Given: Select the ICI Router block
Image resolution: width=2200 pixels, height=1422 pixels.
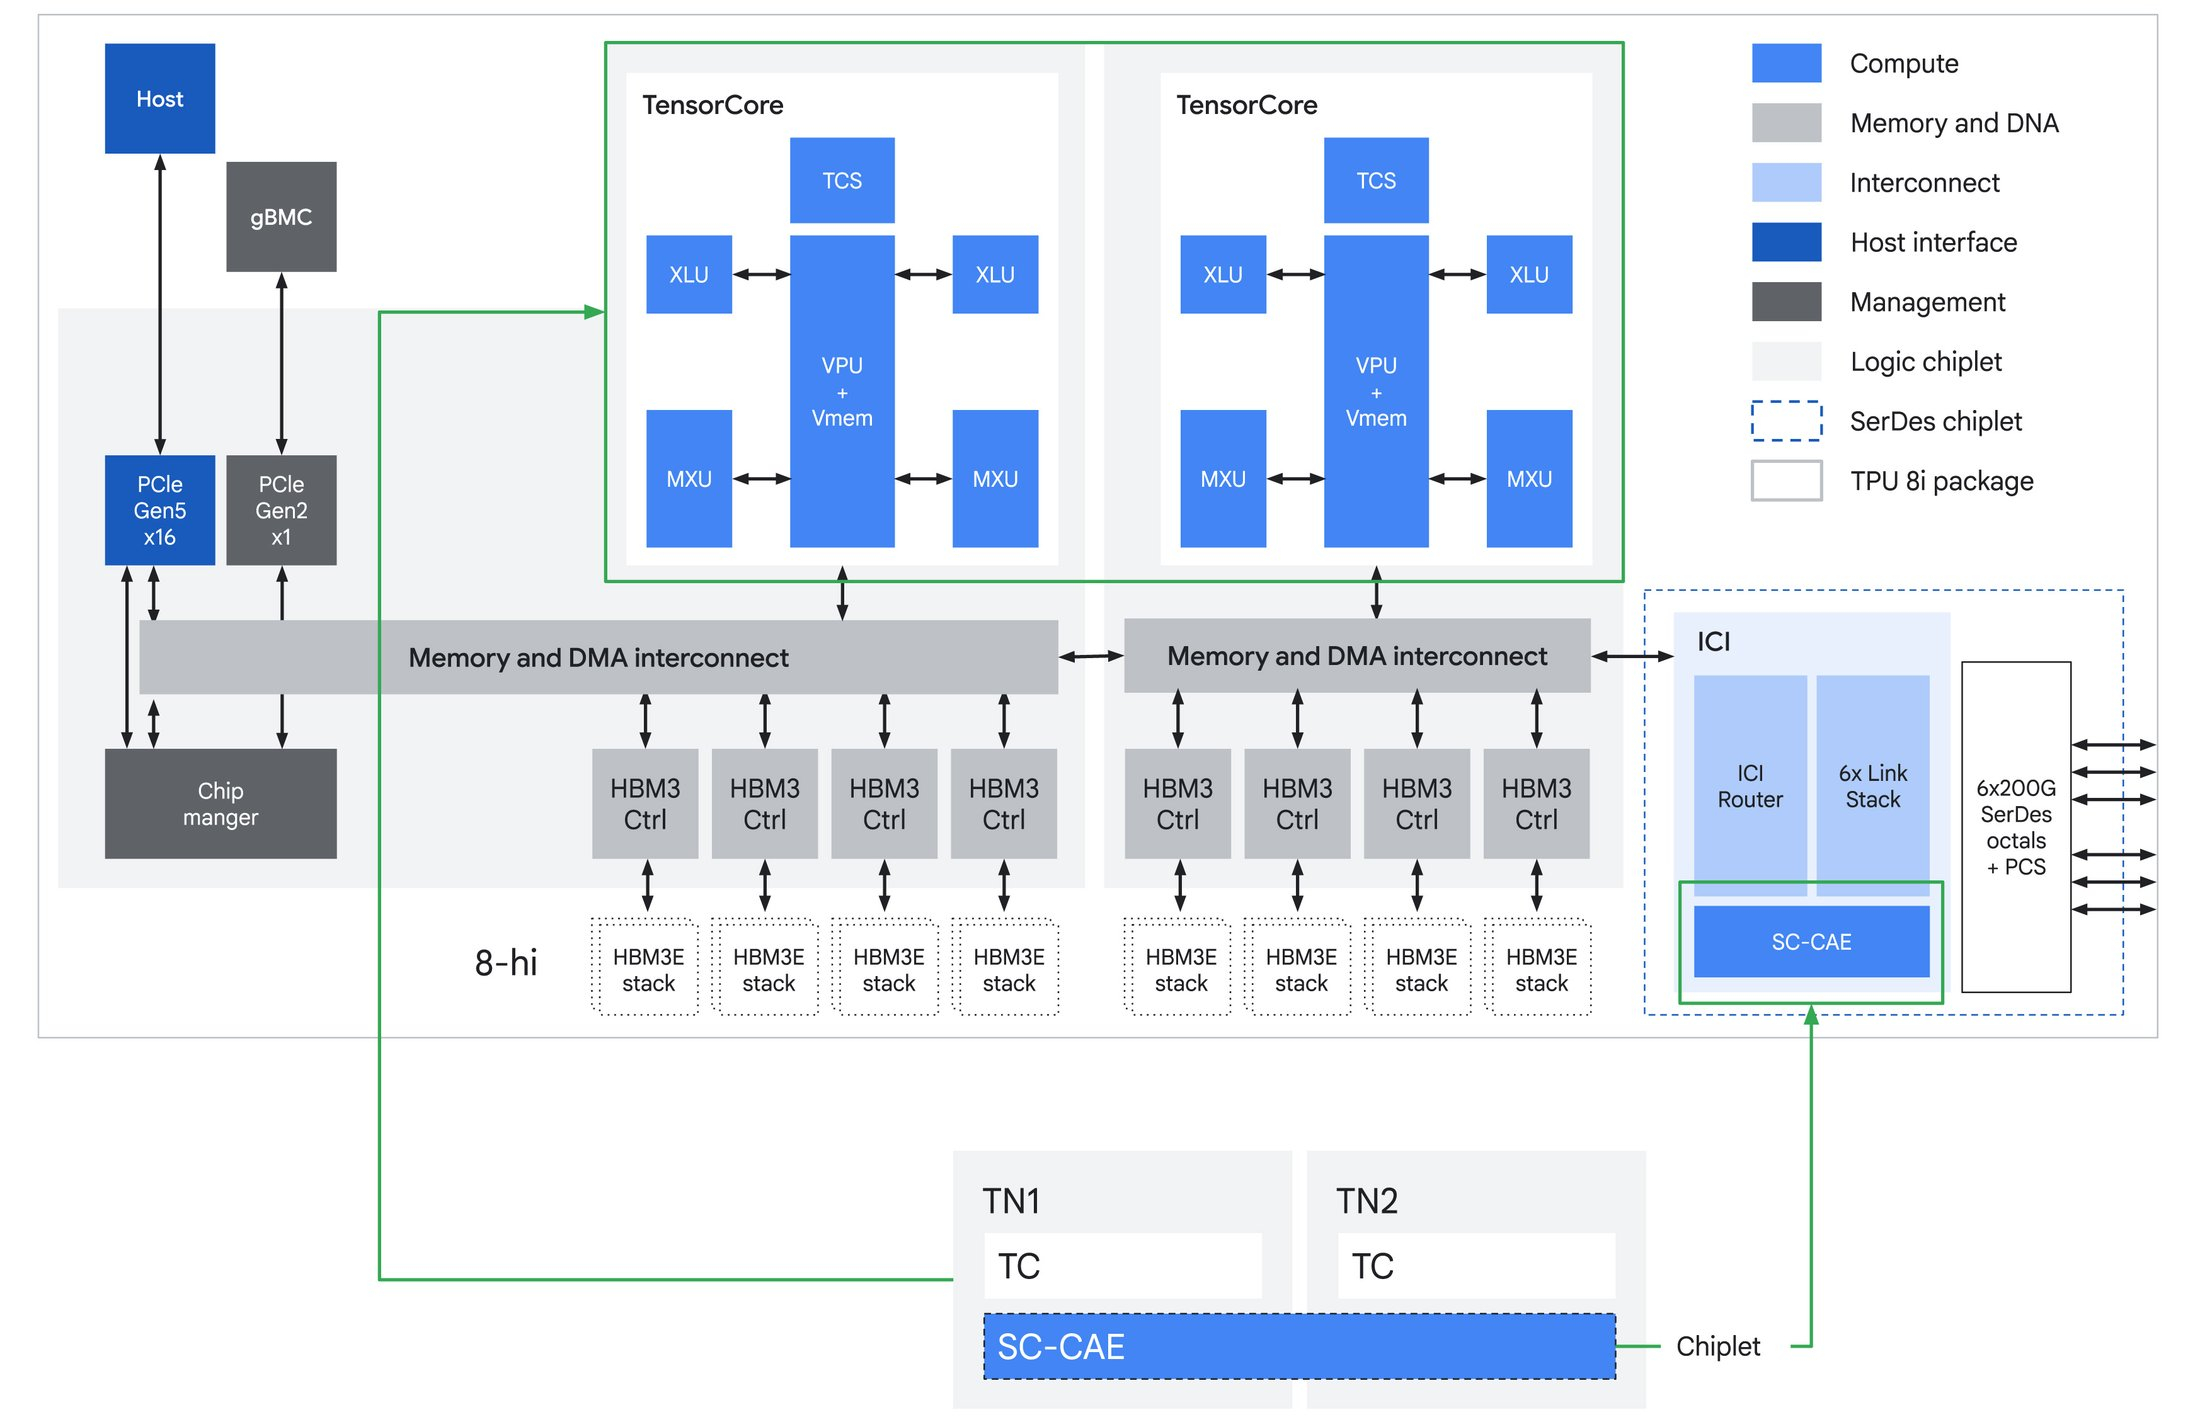Looking at the screenshot, I should (x=1749, y=785).
